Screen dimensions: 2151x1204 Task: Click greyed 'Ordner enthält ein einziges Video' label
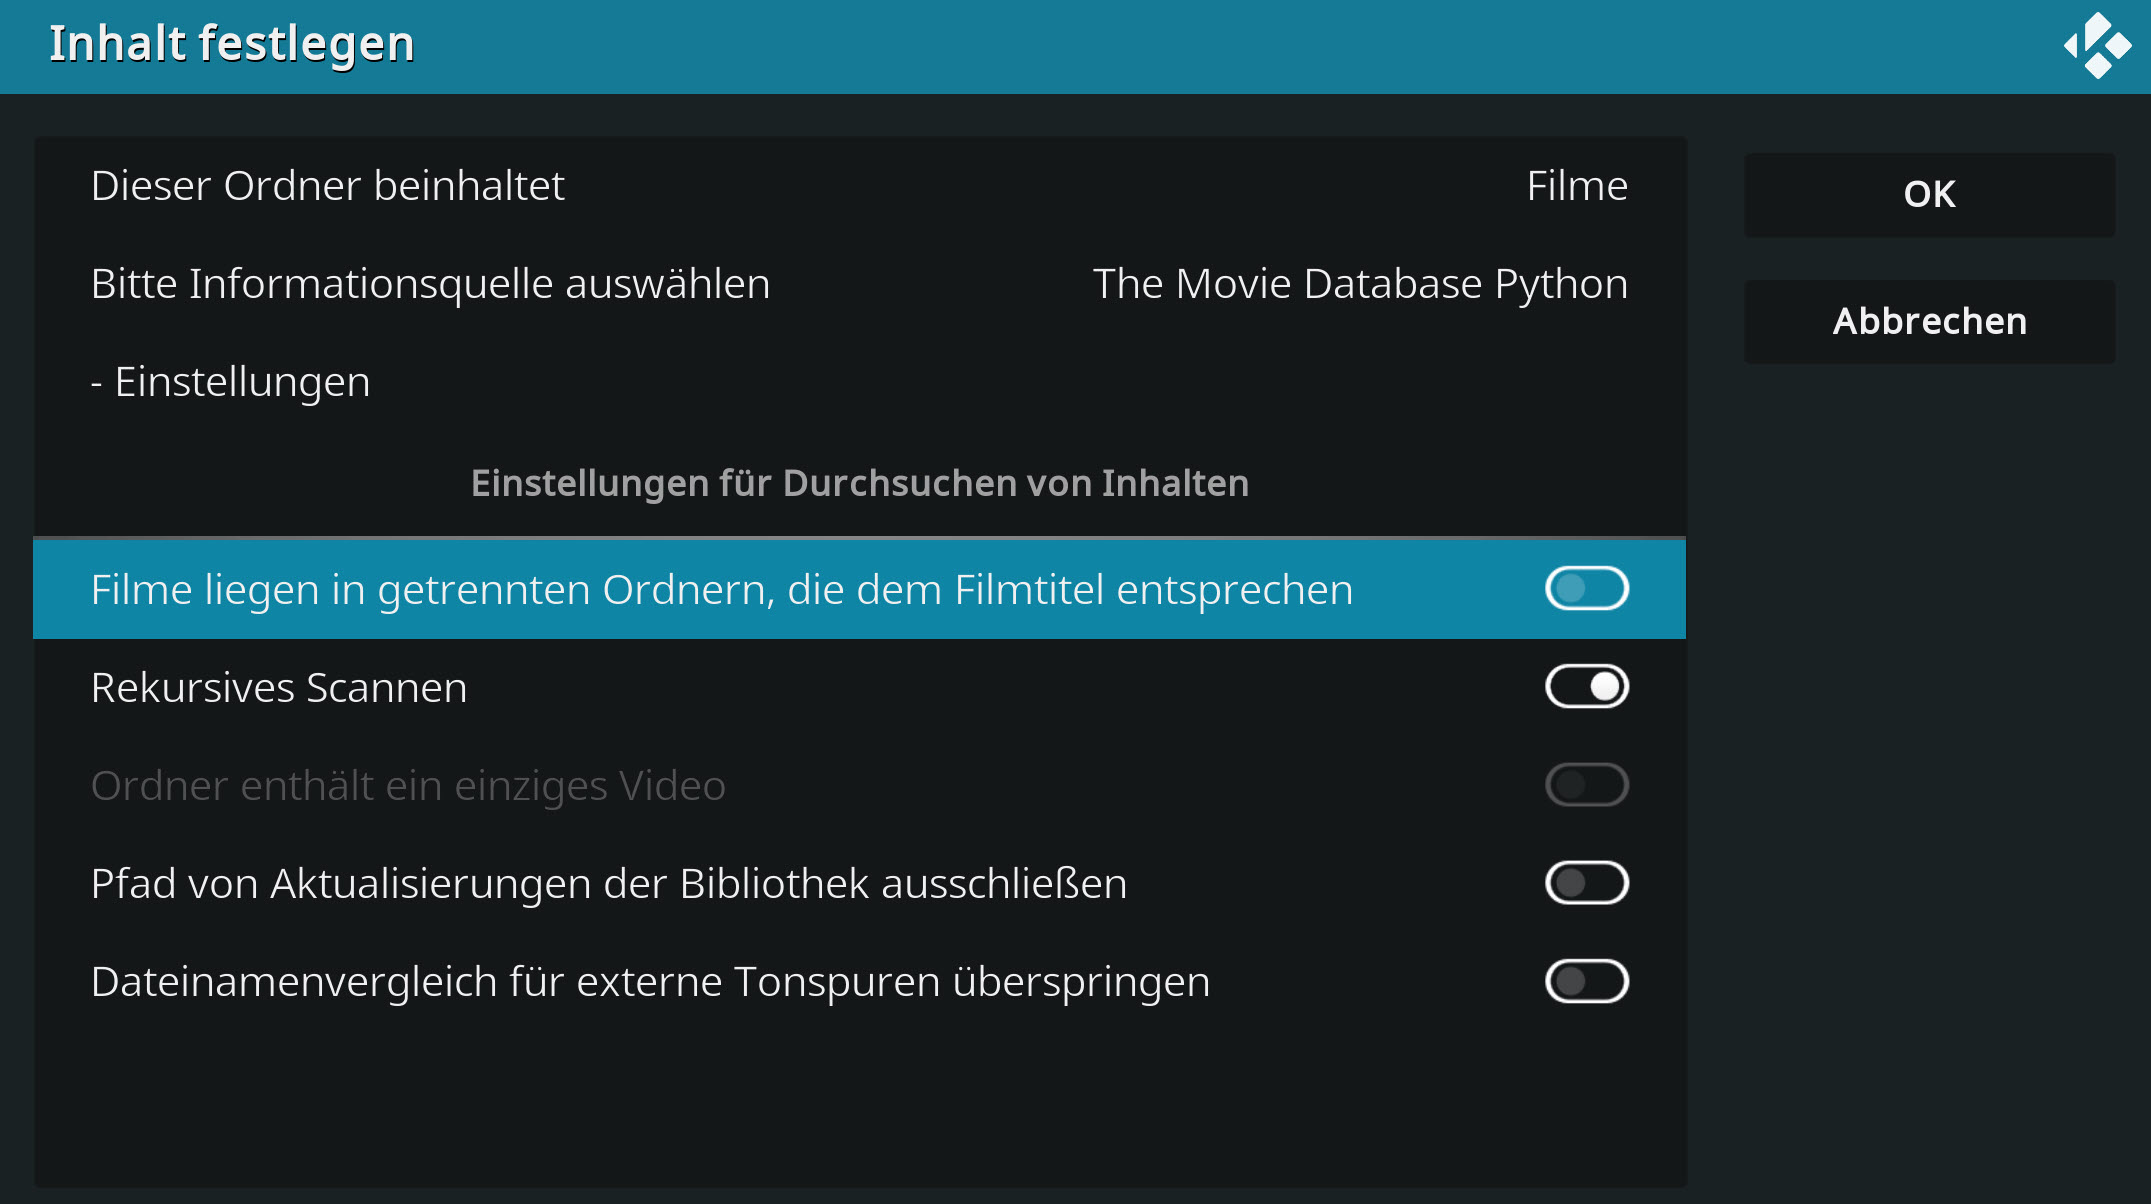[408, 786]
